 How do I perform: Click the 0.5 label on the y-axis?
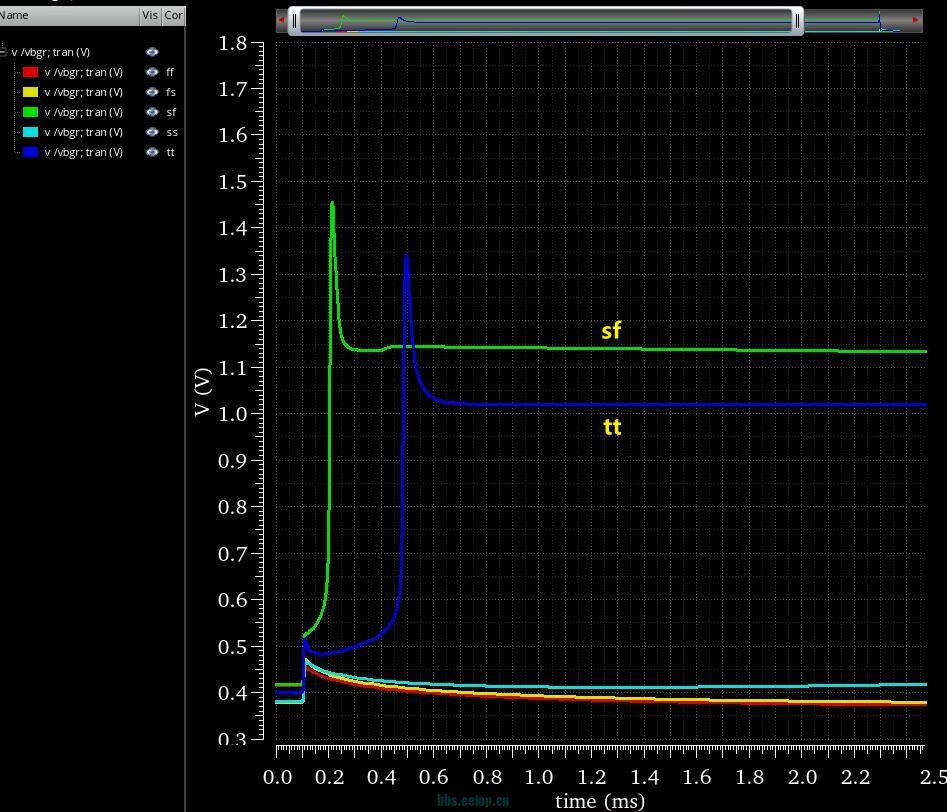233,646
